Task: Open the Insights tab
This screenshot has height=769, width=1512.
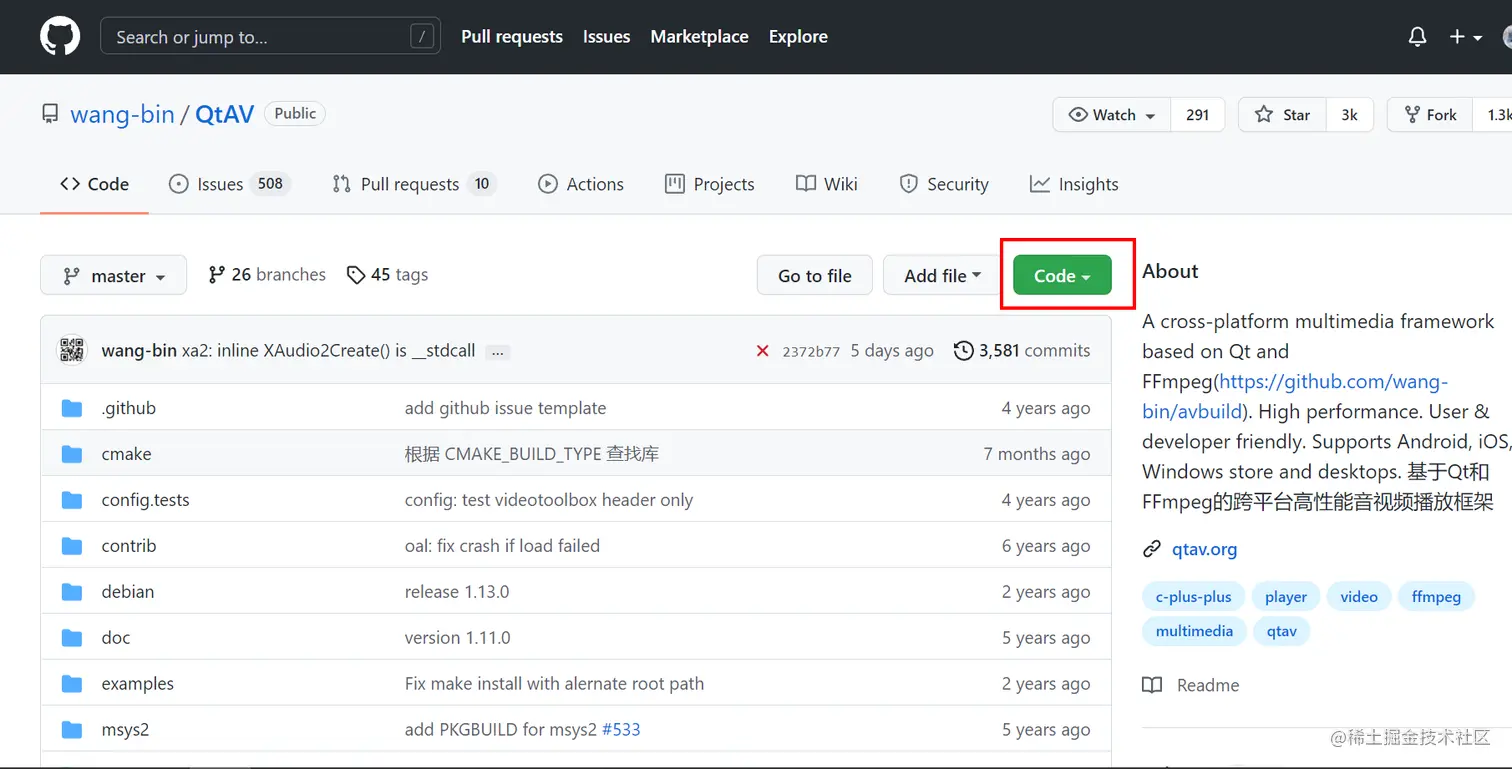Action: pyautogui.click(x=1074, y=184)
